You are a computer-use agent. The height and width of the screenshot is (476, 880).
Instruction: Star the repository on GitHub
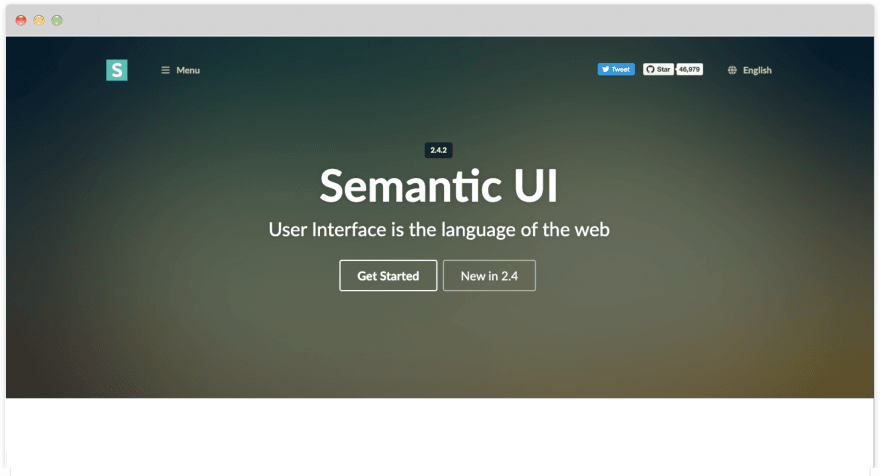click(658, 69)
